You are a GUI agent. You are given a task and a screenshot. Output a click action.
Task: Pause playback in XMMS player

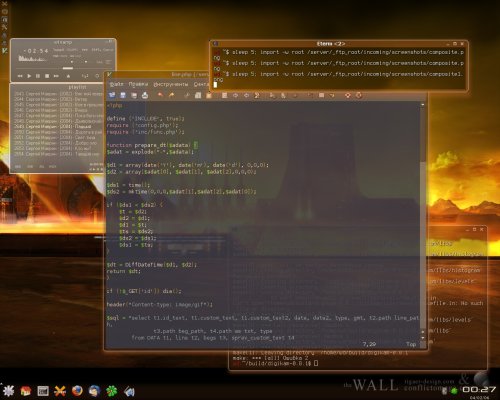(38, 76)
